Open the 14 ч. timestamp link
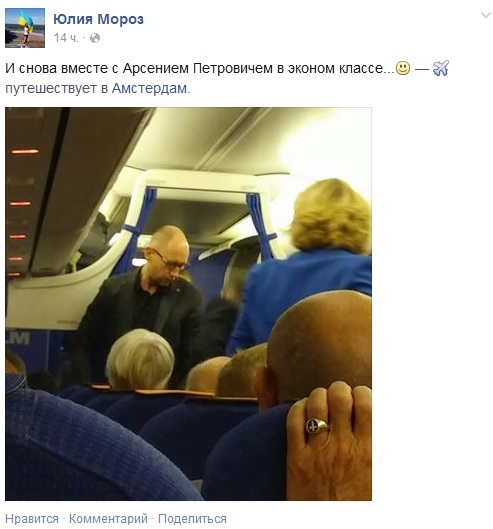Viewport: 493px width, 529px height. (65, 38)
